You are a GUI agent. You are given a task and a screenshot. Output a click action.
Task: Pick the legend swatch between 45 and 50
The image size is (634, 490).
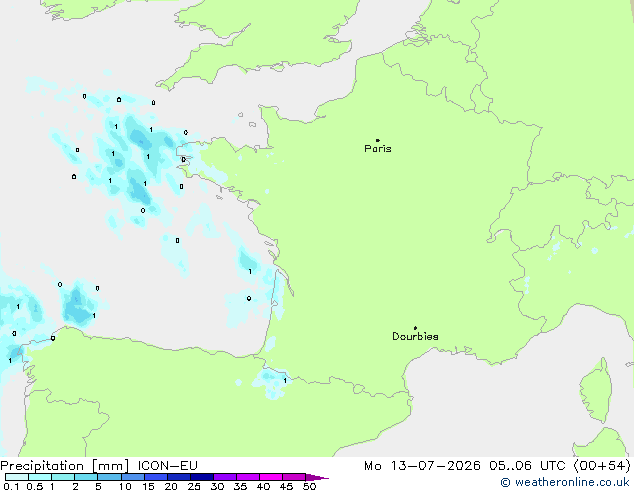coord(294,477)
